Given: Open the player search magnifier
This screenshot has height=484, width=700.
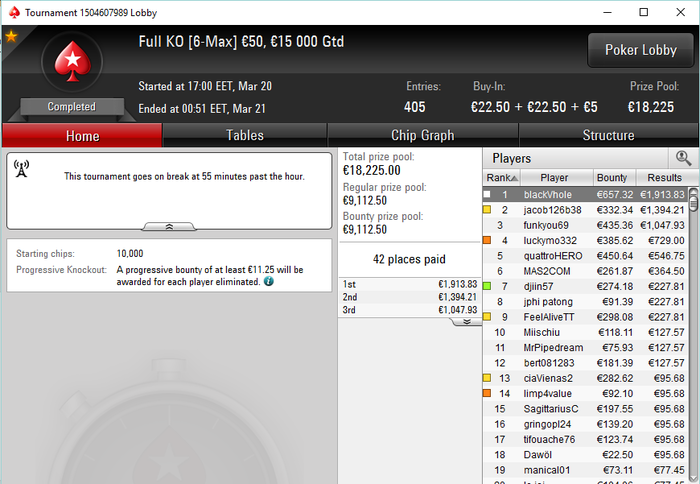Looking at the screenshot, I should (683, 158).
